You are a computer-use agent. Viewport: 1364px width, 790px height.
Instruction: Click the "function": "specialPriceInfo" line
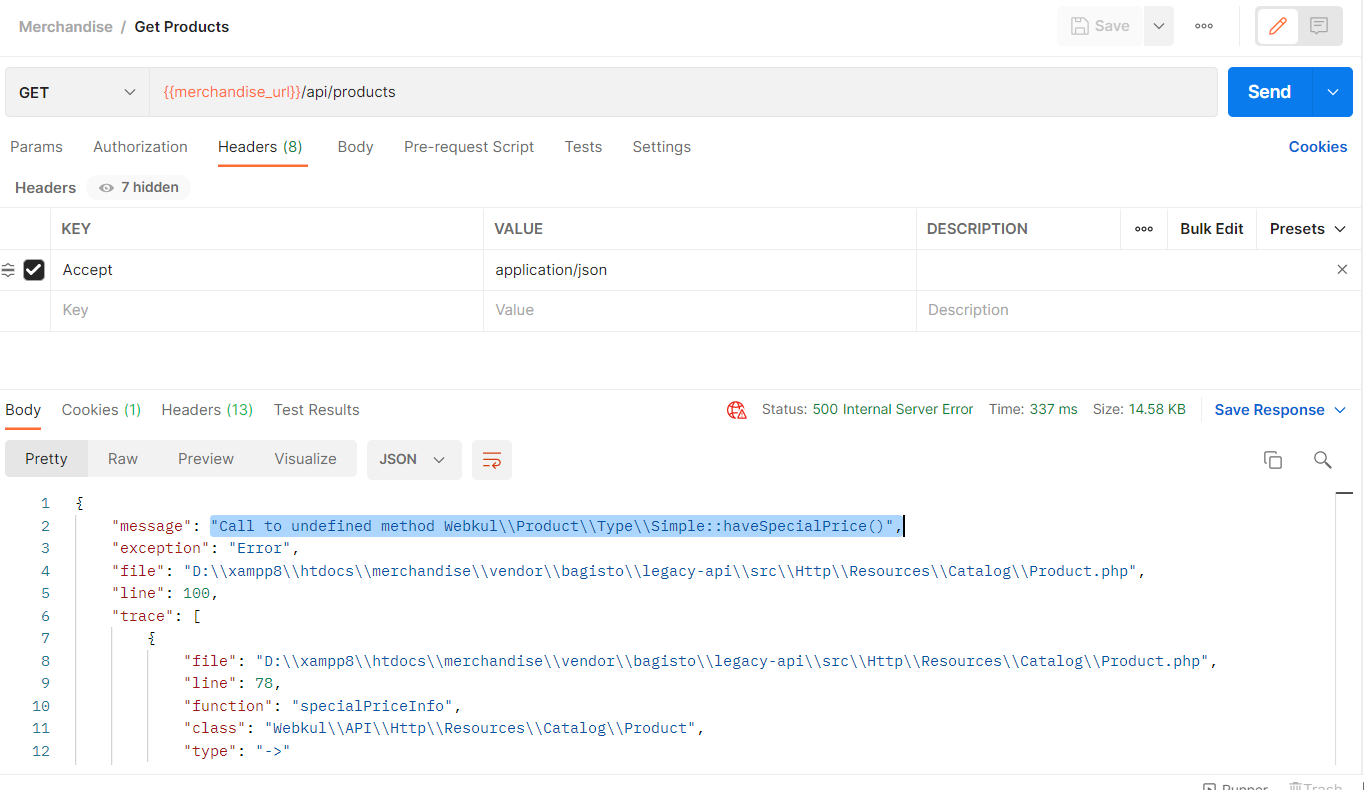[x=322, y=706]
